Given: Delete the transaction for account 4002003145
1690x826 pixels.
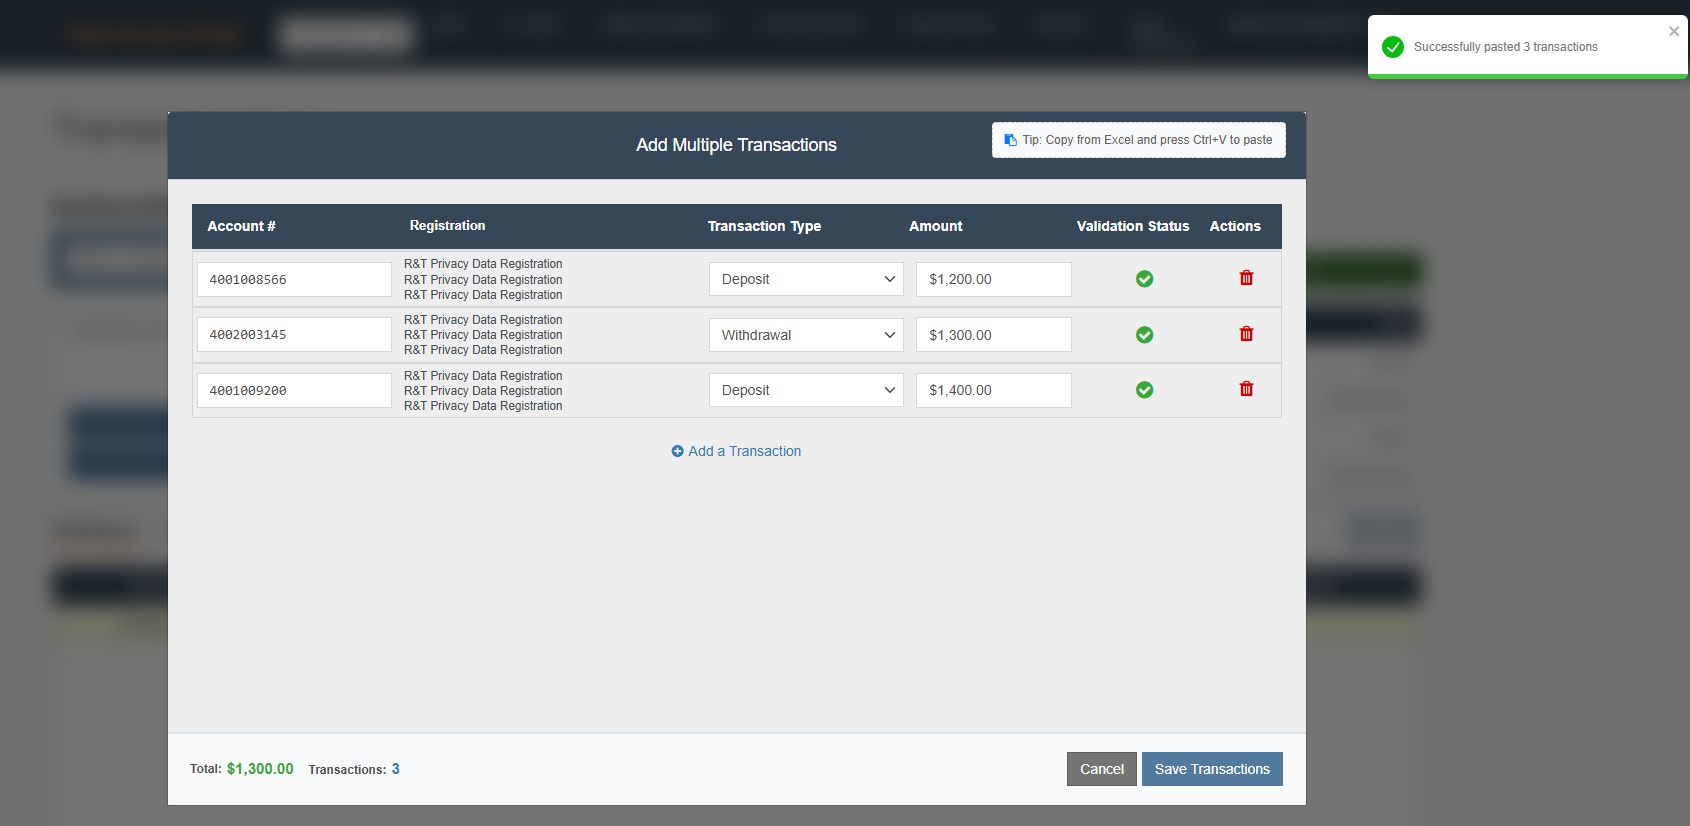Looking at the screenshot, I should (1246, 334).
